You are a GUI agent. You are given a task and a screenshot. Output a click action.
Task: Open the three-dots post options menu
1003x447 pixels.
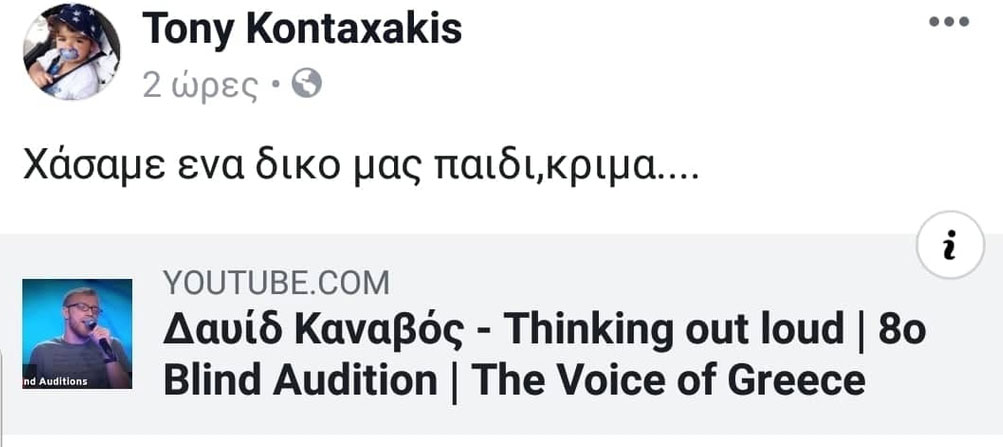[949, 22]
